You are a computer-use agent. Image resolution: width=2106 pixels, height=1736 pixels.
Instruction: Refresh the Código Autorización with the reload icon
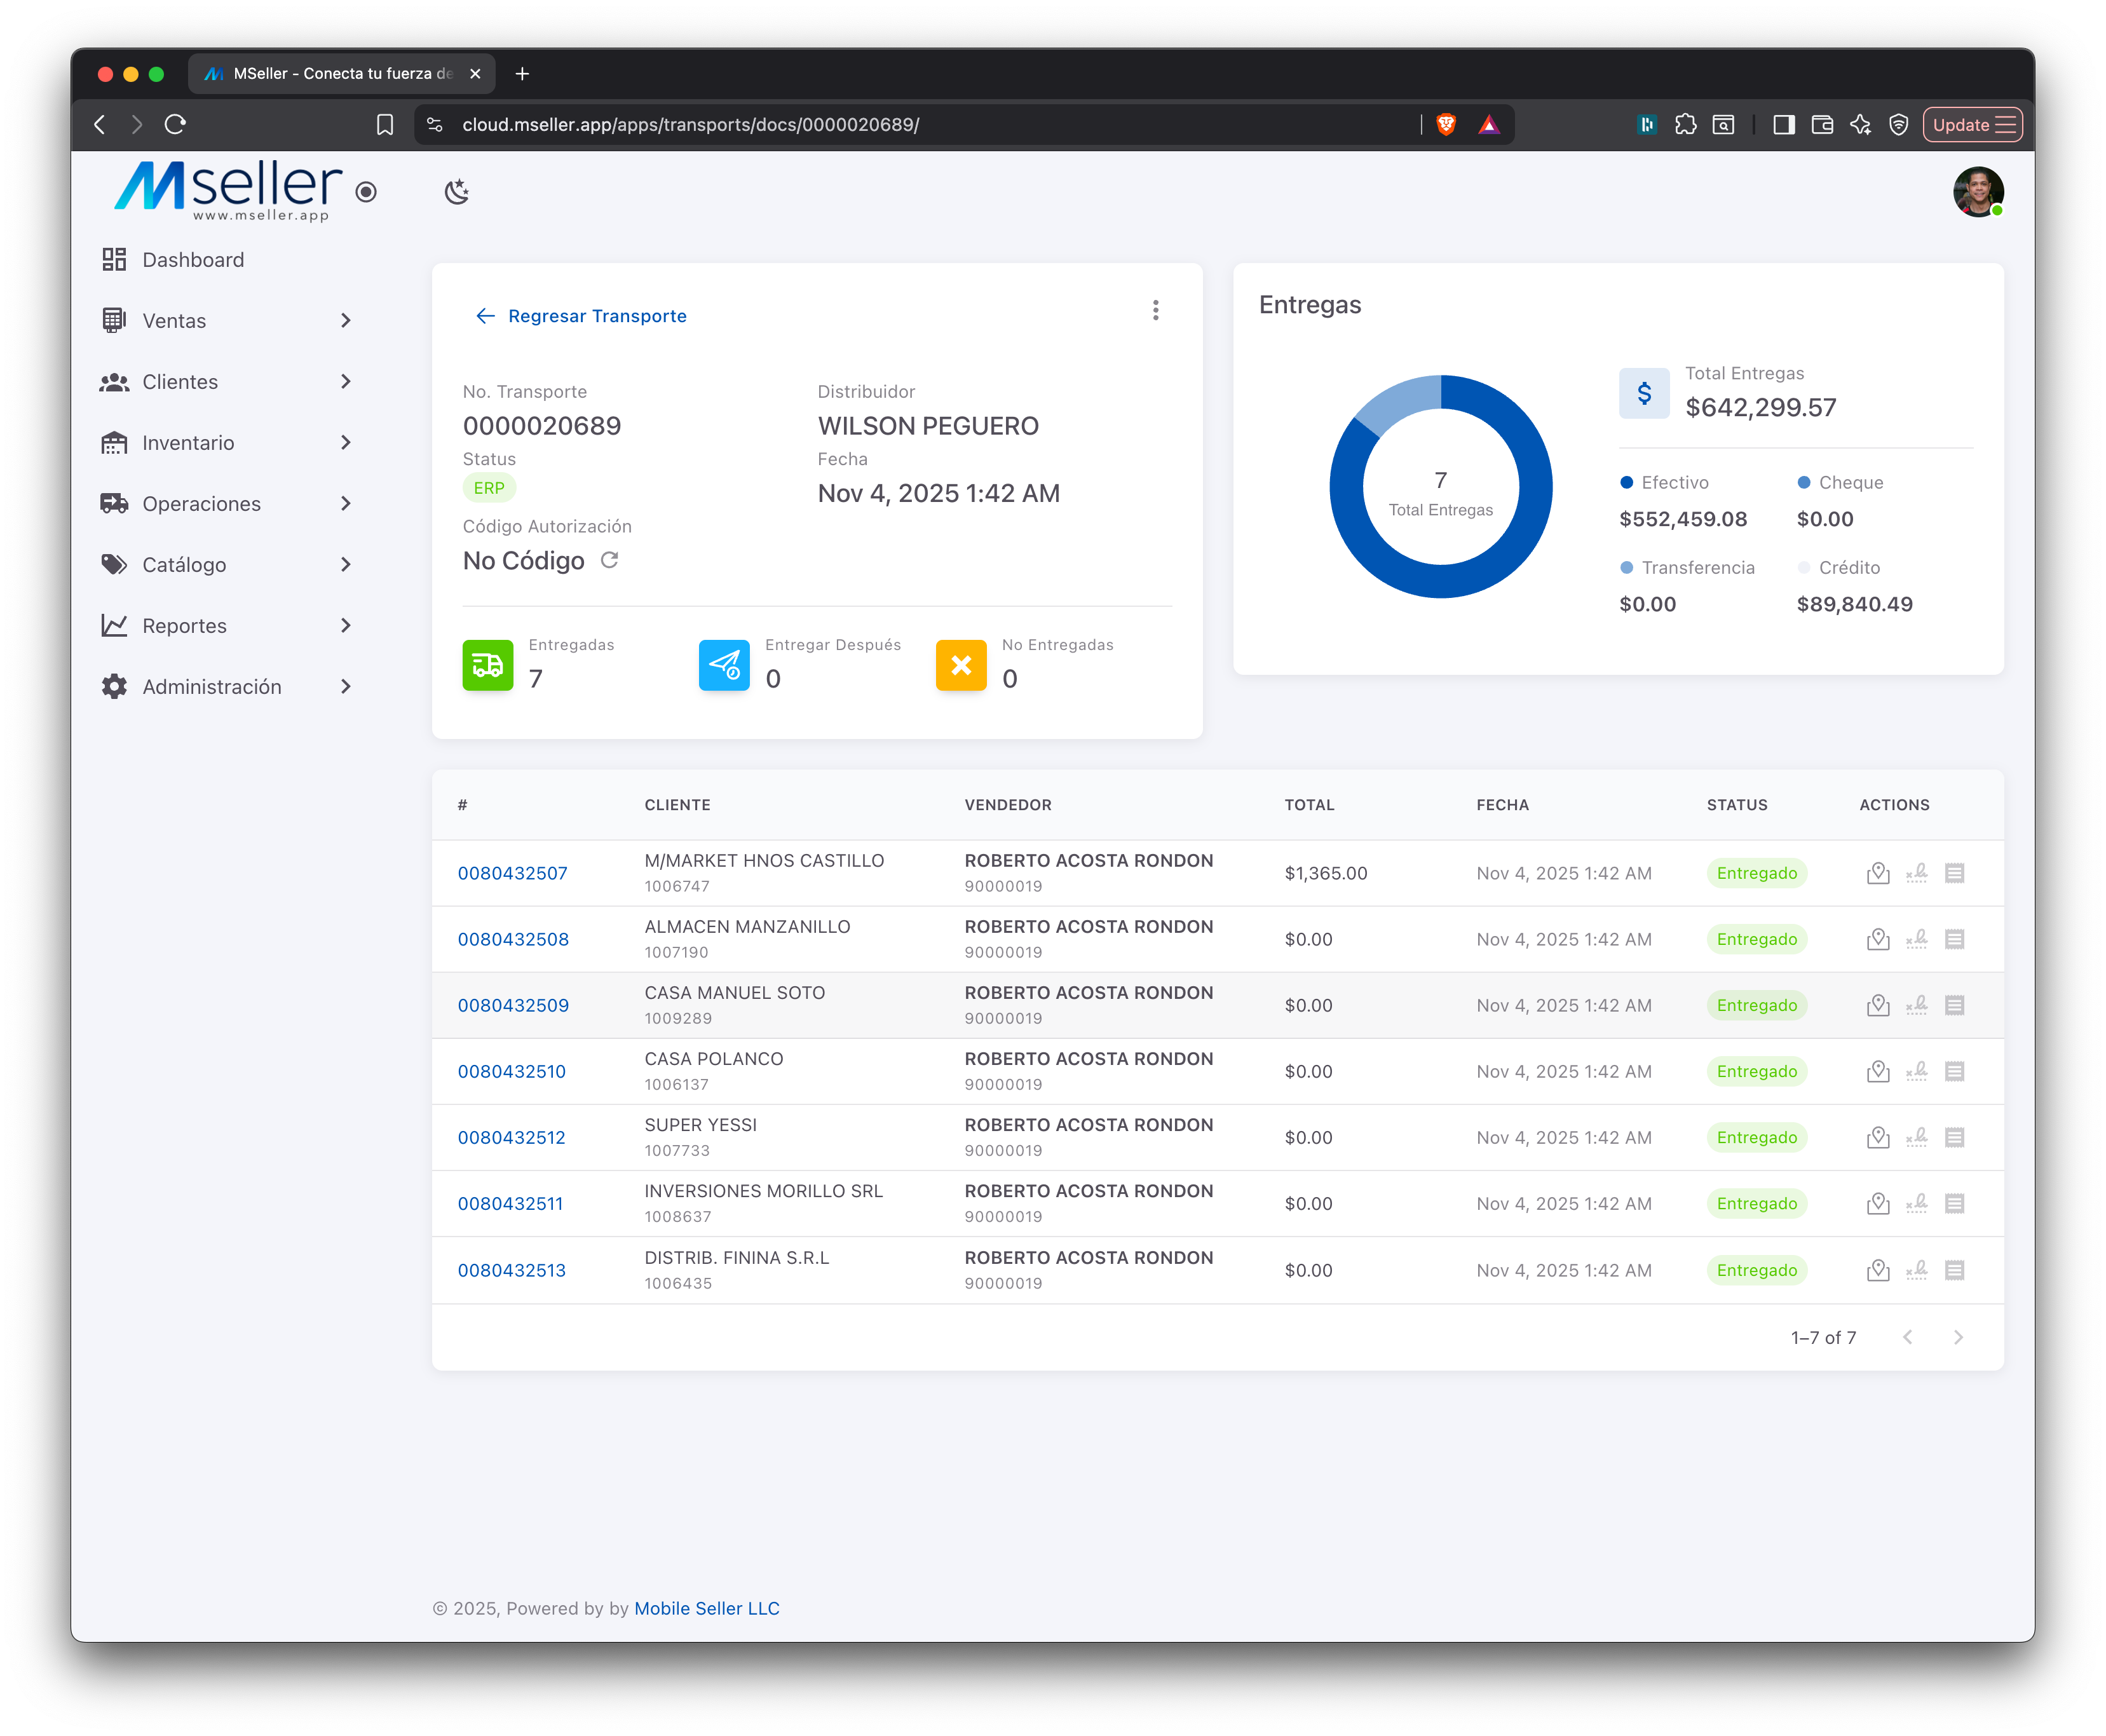point(612,561)
